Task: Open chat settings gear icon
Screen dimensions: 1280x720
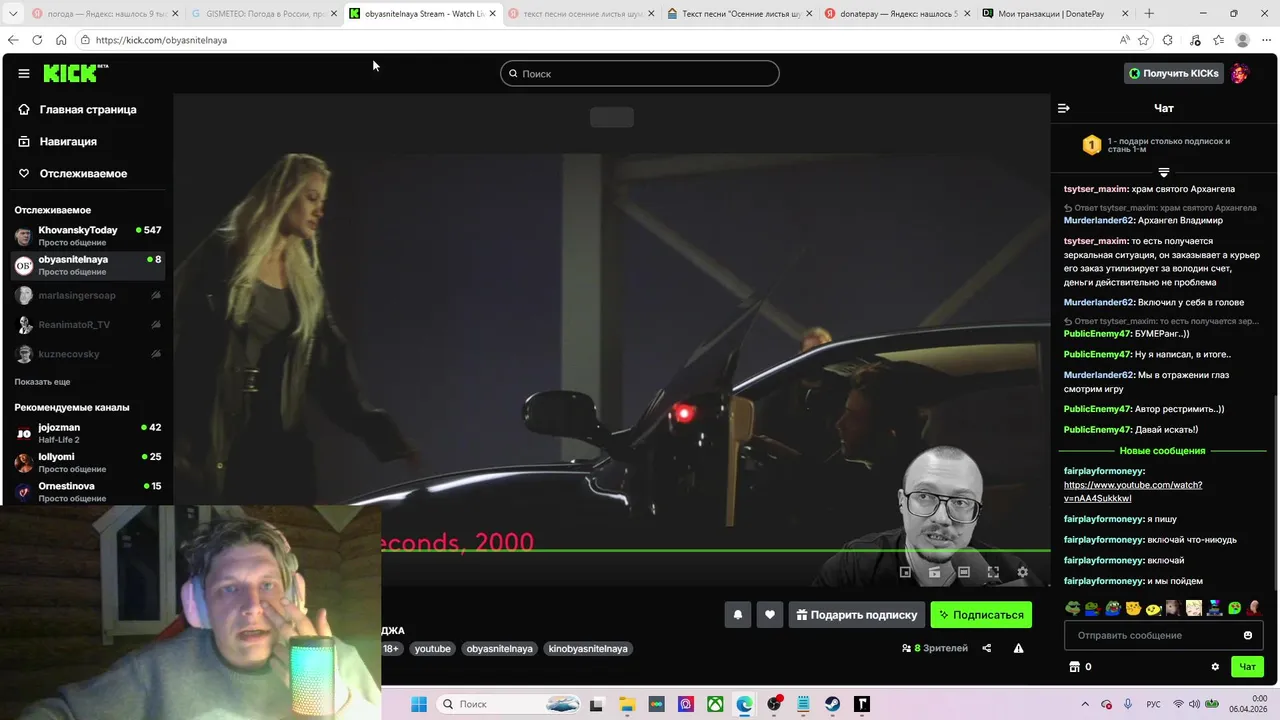Action: 1215,667
